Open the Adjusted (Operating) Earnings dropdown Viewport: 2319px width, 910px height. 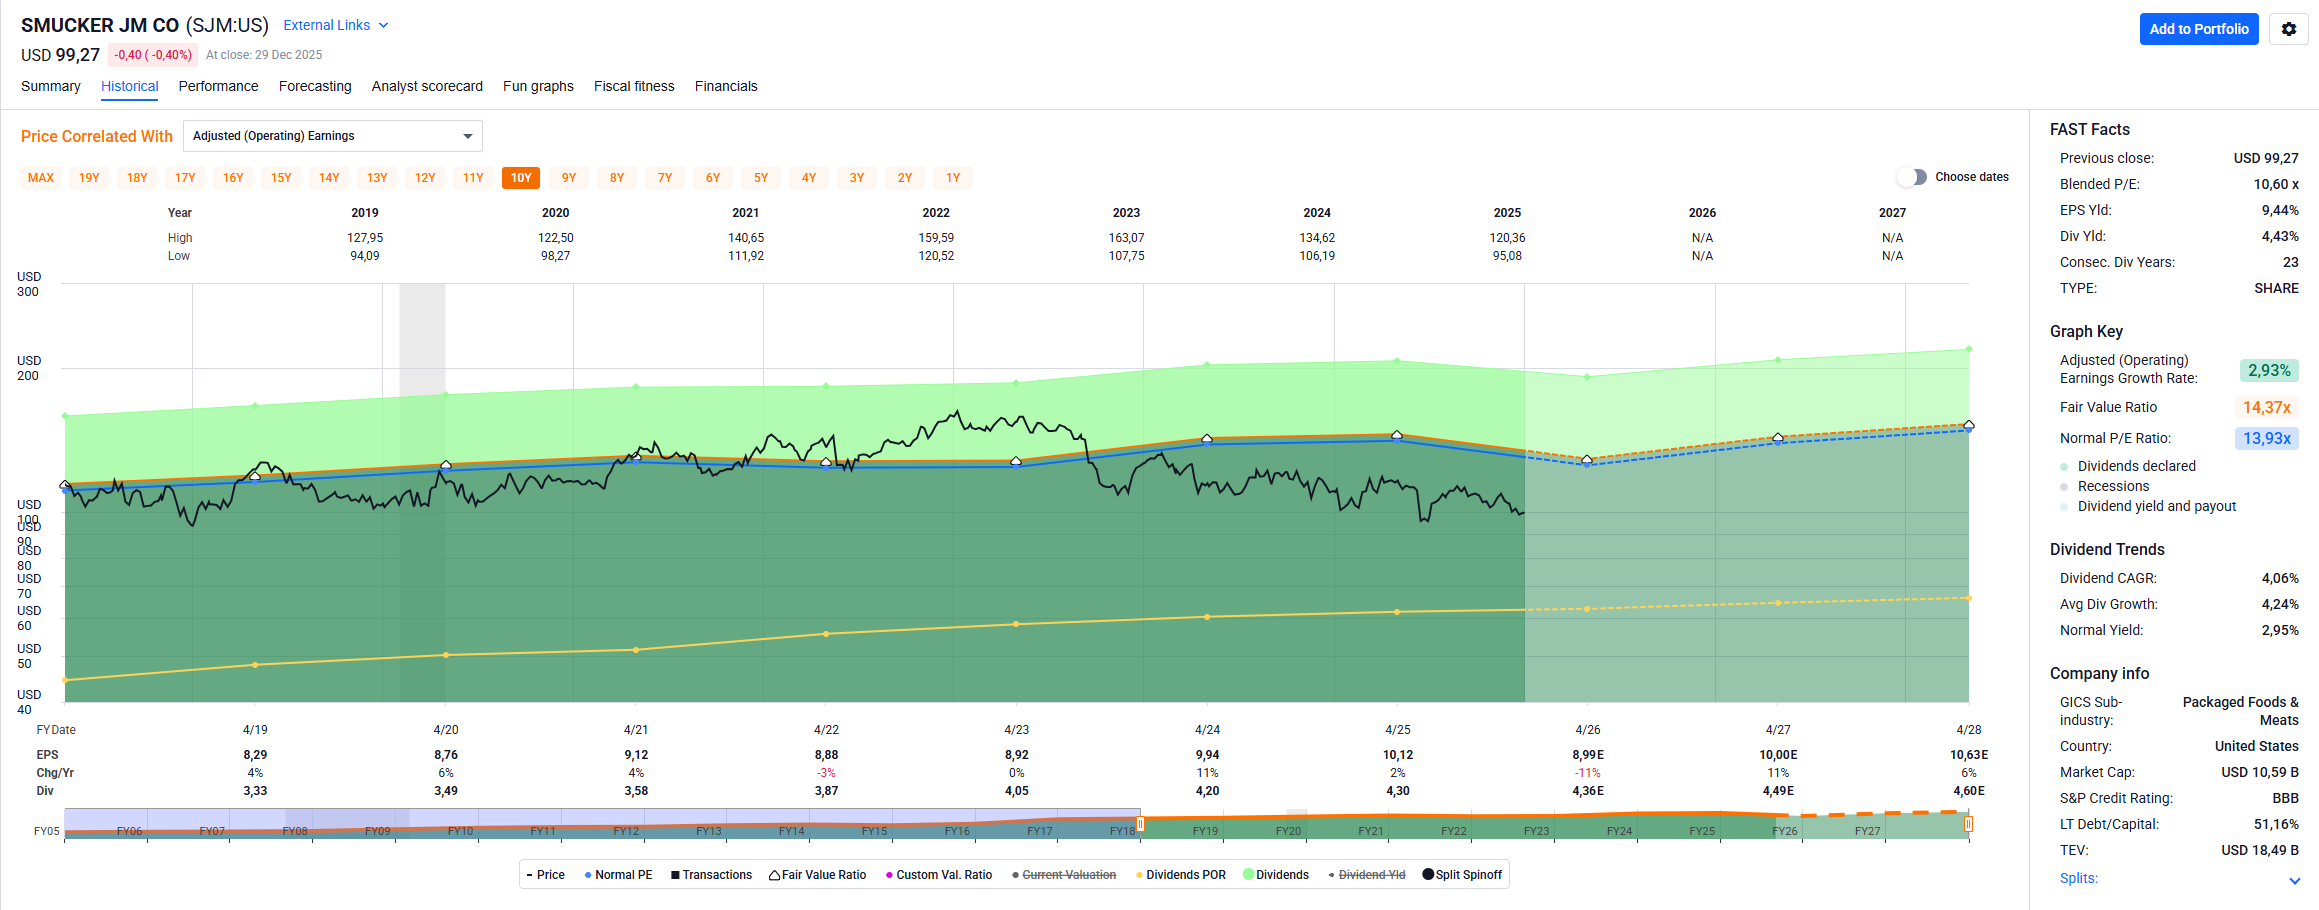coord(332,136)
